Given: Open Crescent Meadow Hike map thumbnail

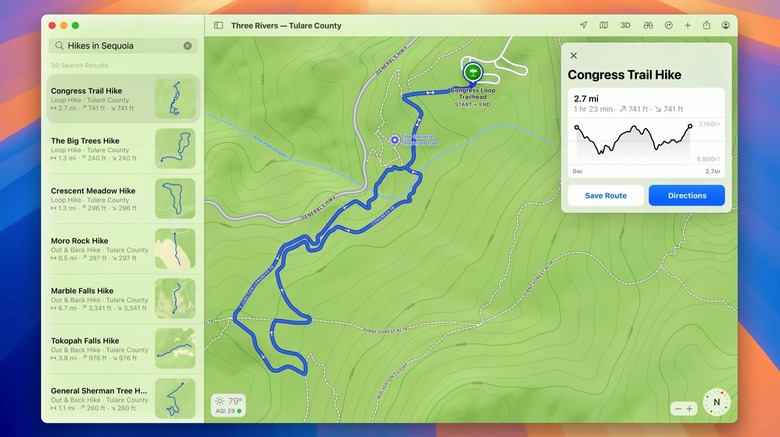Looking at the screenshot, I should [175, 199].
